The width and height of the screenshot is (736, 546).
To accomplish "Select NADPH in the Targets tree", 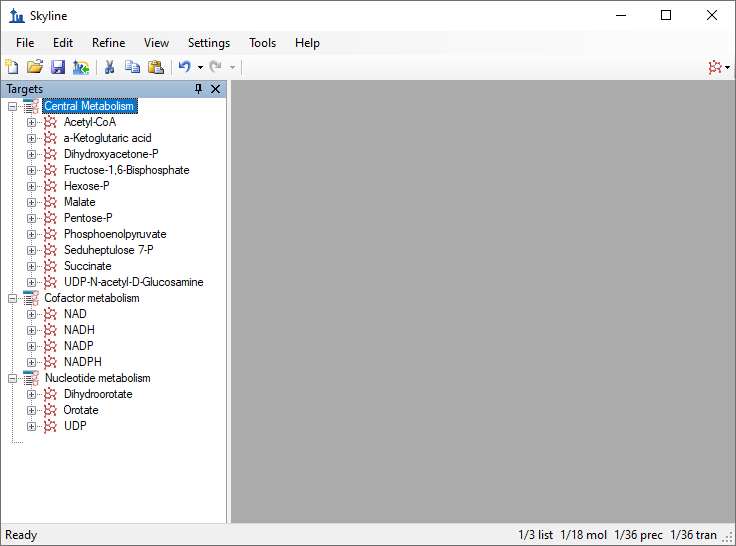I will pyautogui.click(x=83, y=362).
